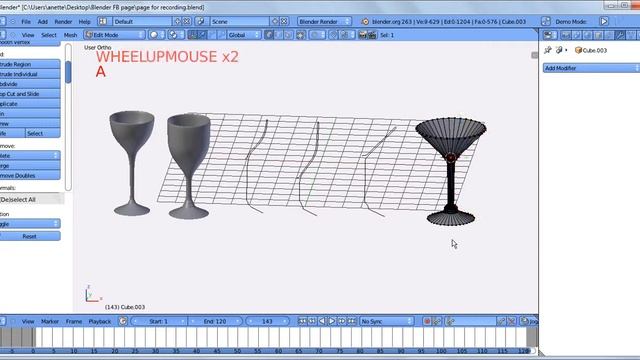Click the OpenGL render image icon
This screenshot has height=360, width=640.
coord(362,35)
